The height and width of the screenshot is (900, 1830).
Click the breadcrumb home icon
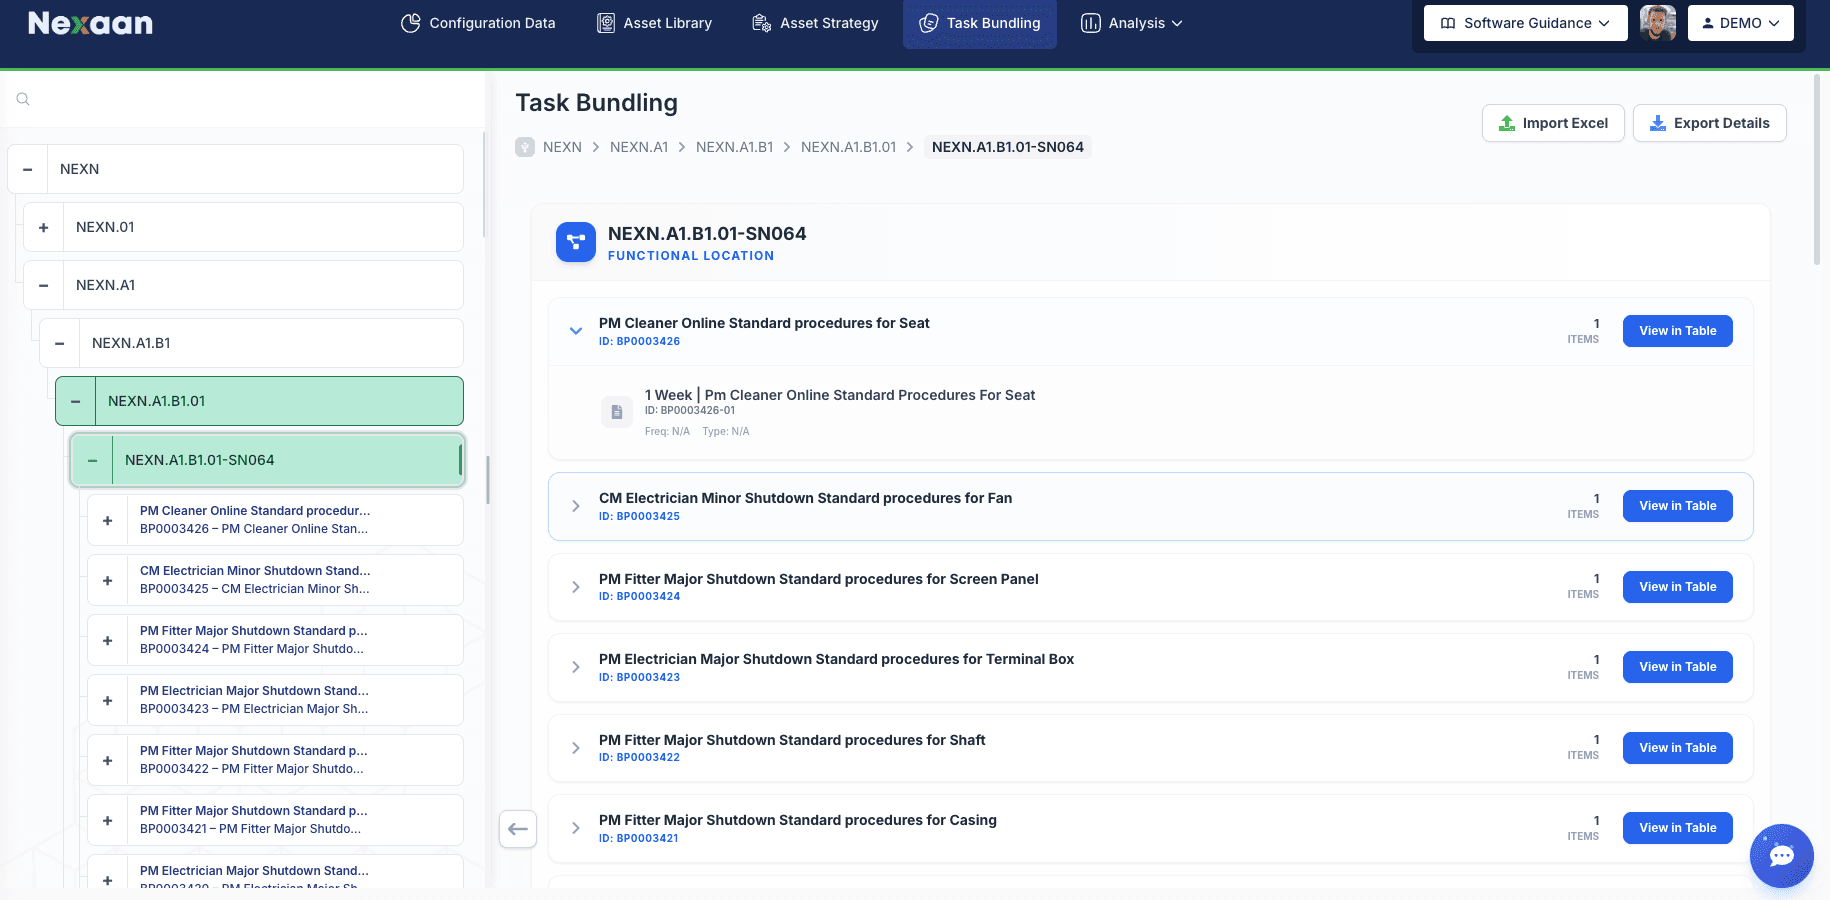pos(525,147)
